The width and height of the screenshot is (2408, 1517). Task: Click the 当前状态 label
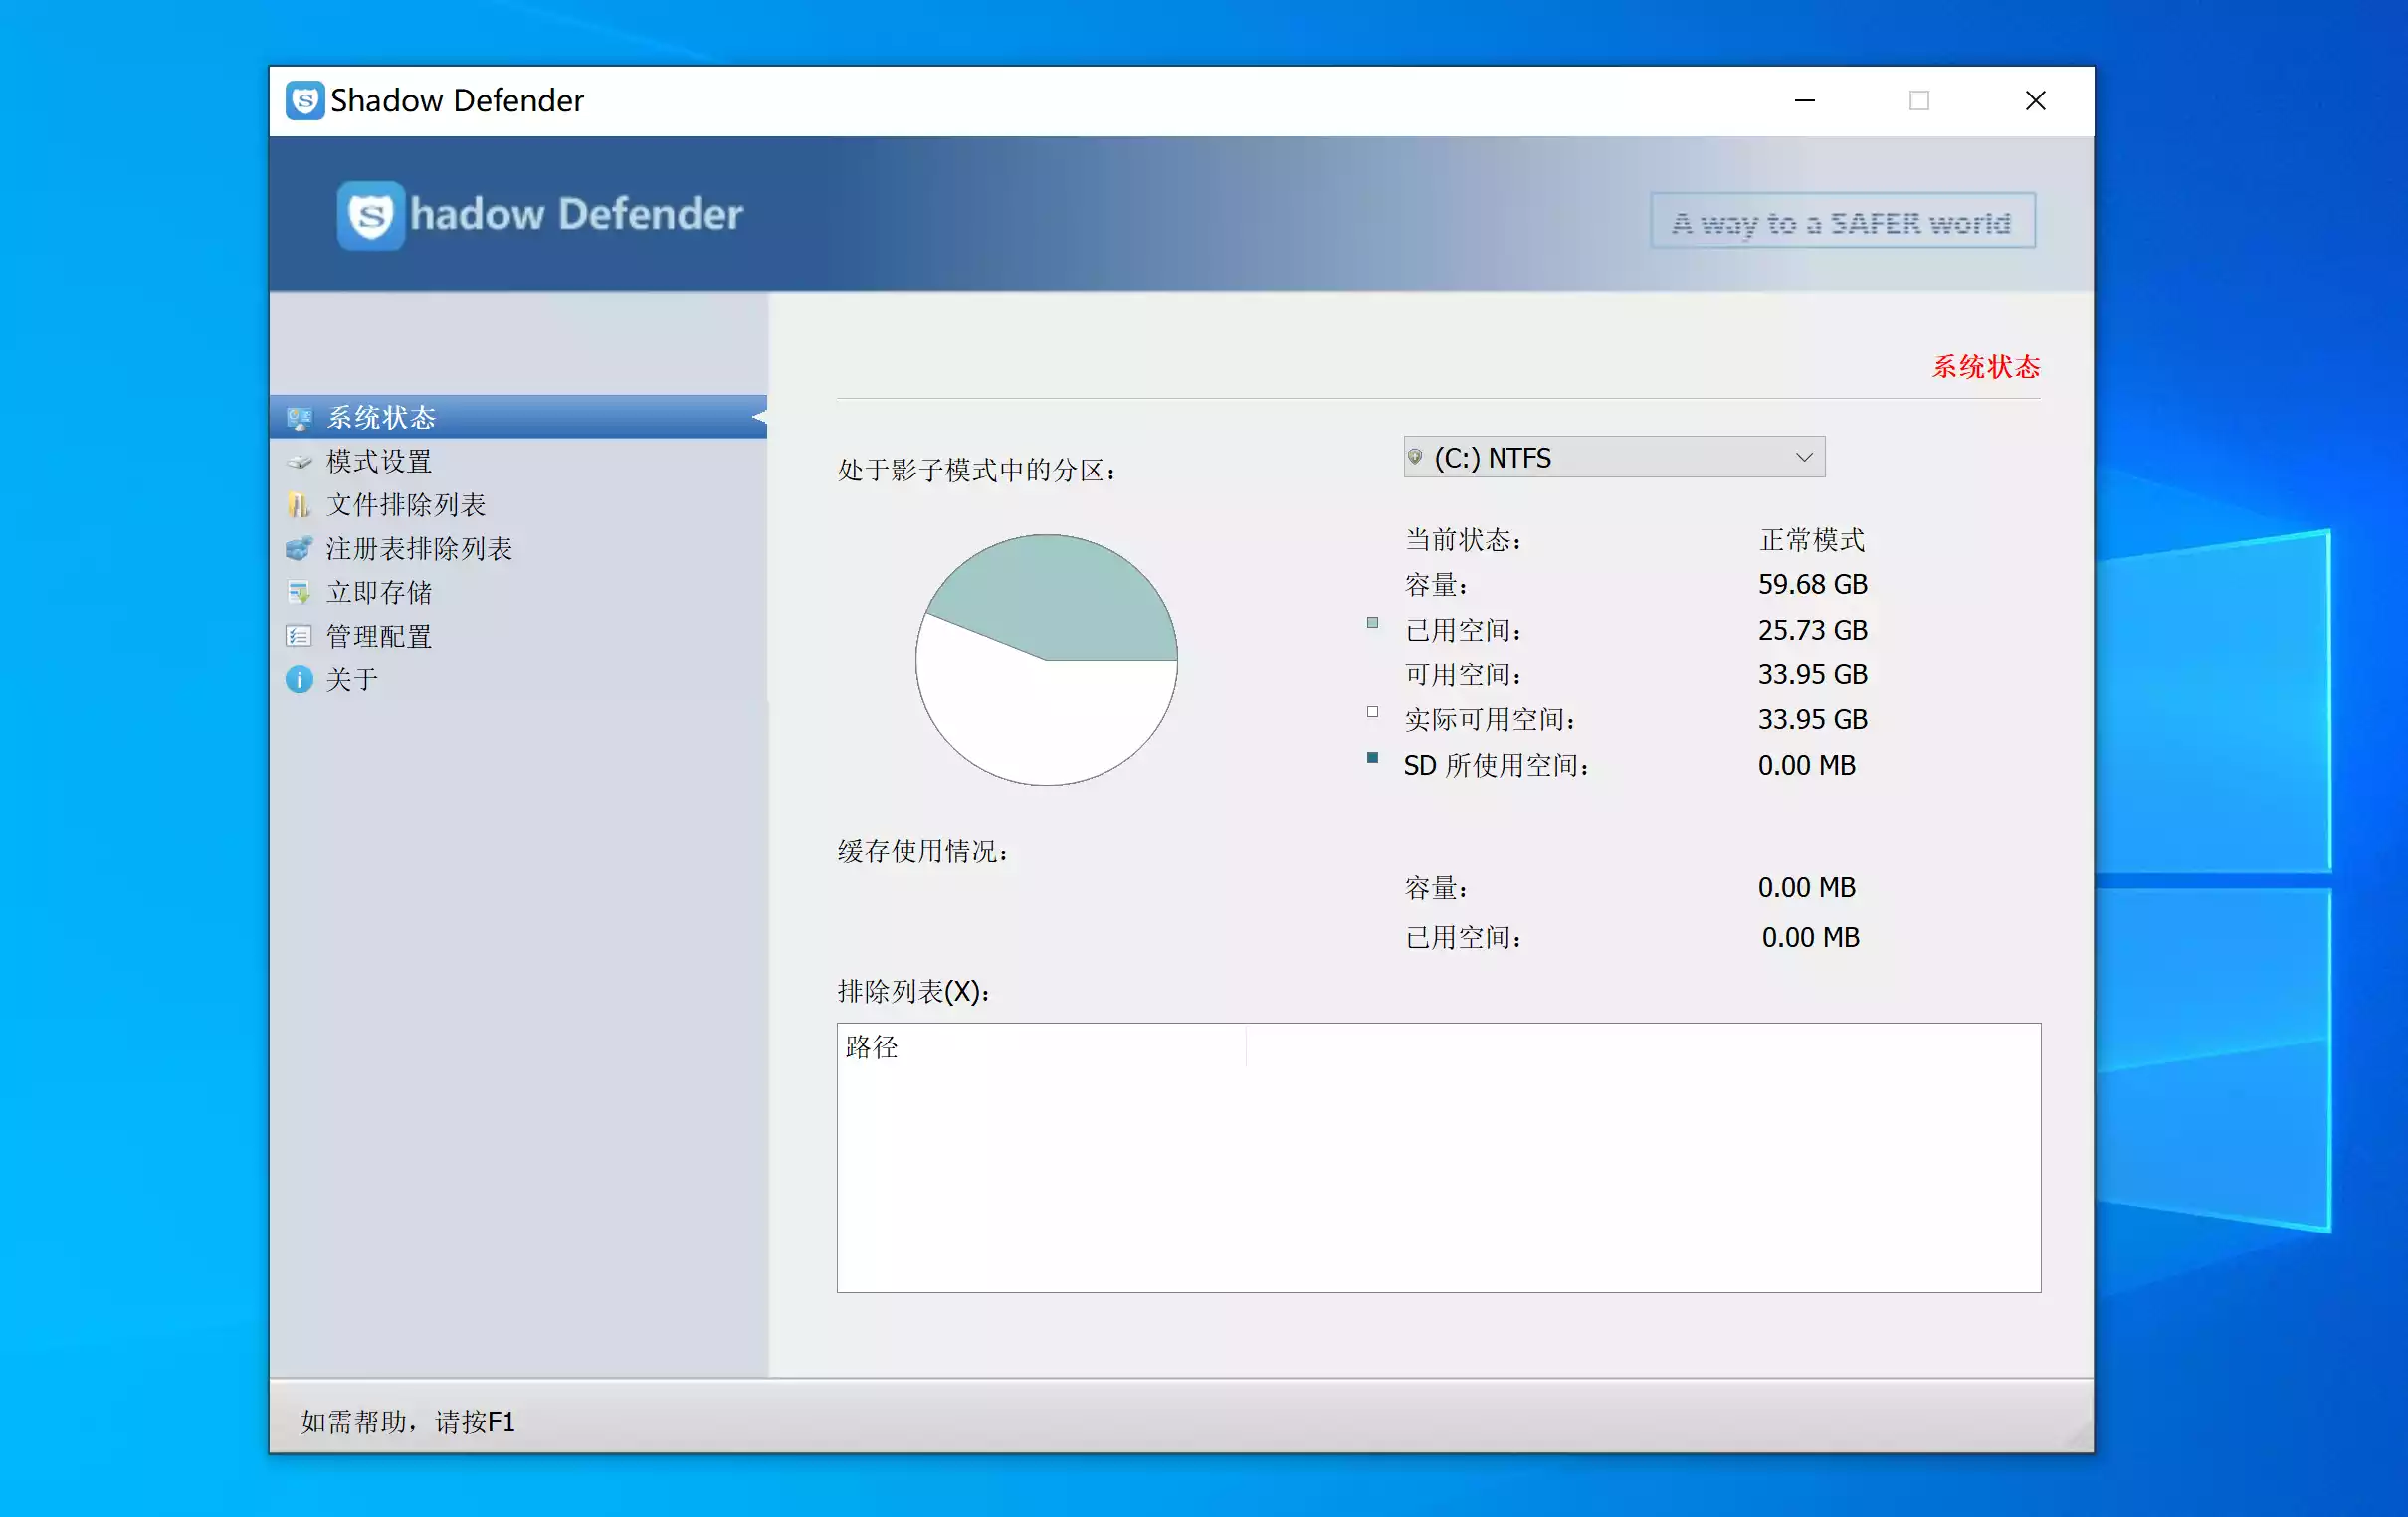pyautogui.click(x=1463, y=540)
